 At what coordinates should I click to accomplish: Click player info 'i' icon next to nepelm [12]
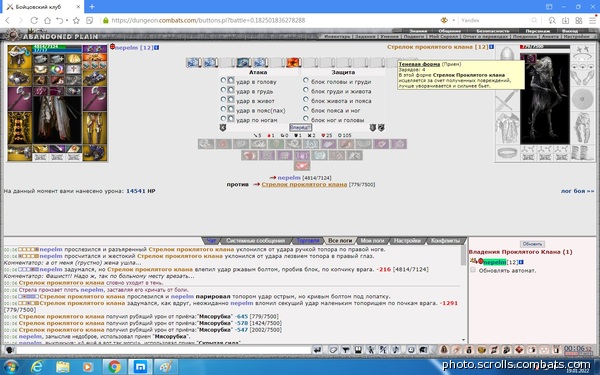coord(157,47)
